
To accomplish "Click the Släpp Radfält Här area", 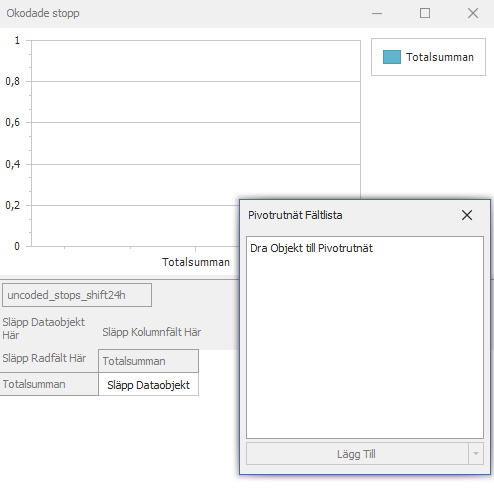I will coord(44,358).
